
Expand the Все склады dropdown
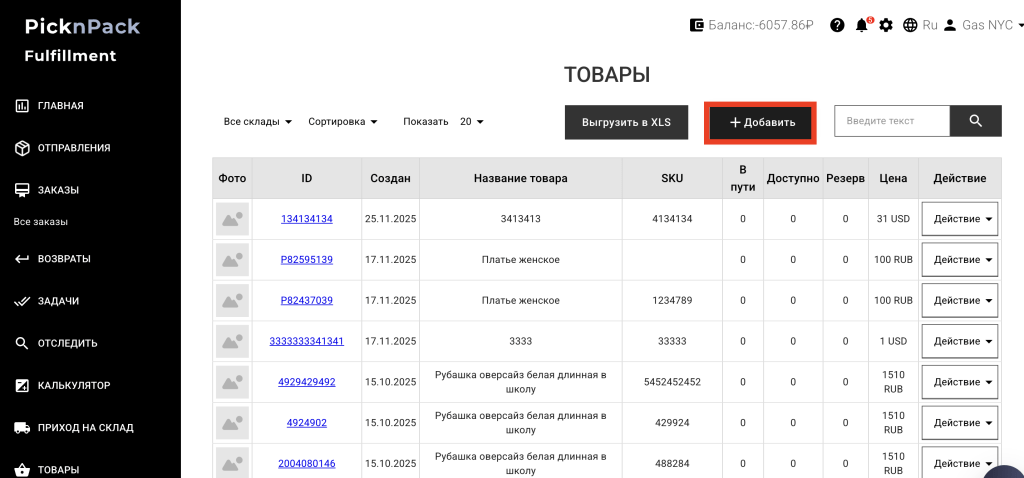[x=258, y=122]
